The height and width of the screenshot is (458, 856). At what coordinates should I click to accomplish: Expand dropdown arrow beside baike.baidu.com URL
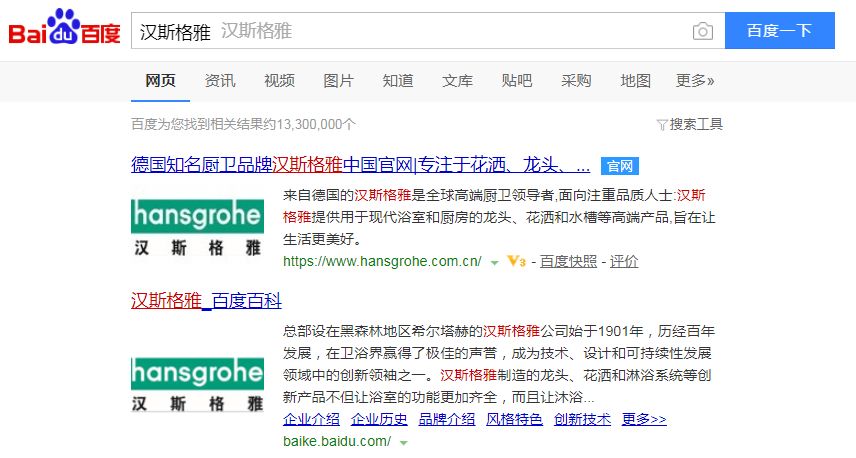(x=404, y=442)
